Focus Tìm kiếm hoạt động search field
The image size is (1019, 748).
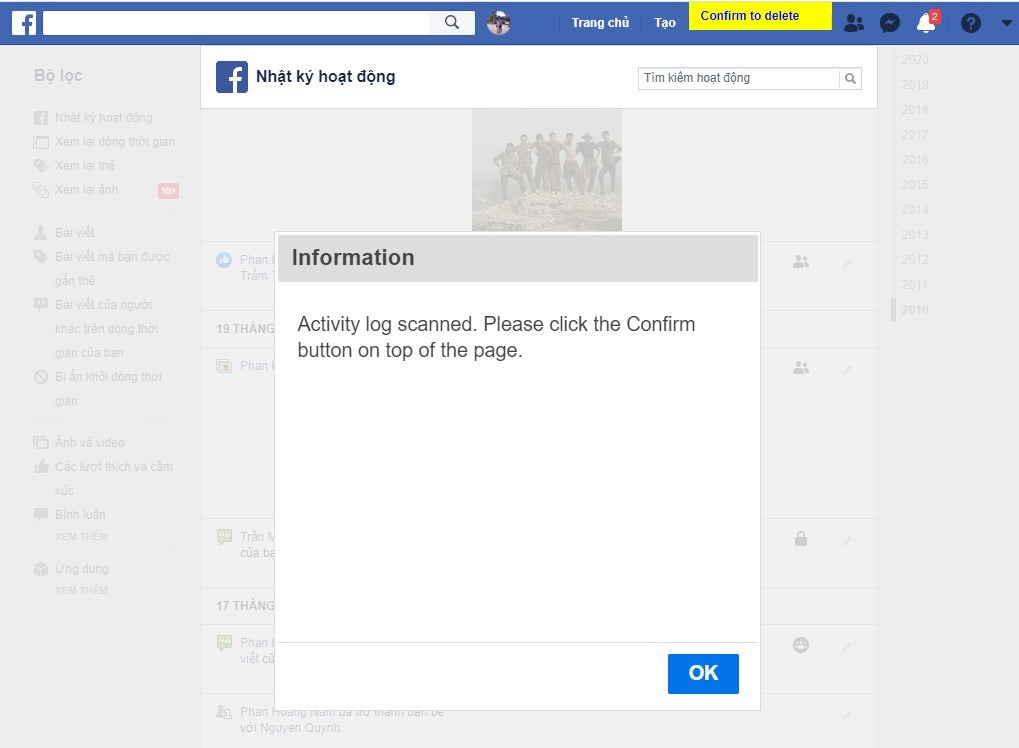(x=738, y=78)
